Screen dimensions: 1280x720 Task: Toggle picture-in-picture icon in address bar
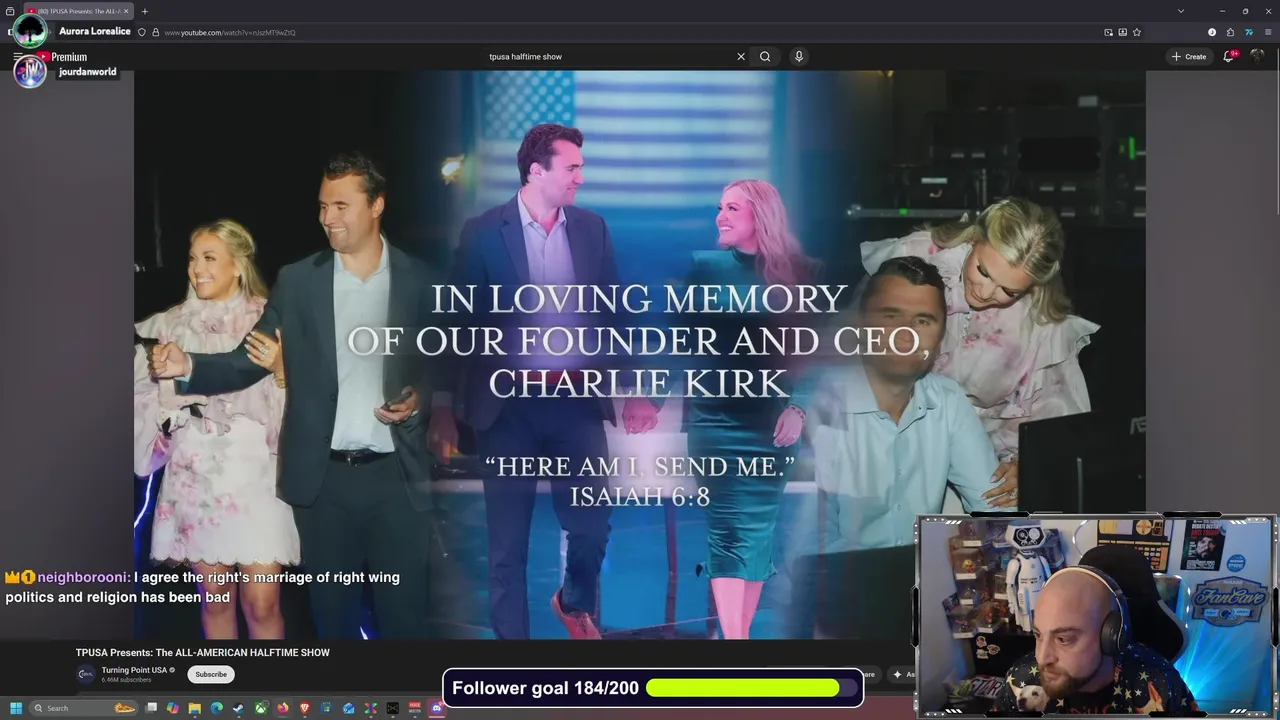1108,32
